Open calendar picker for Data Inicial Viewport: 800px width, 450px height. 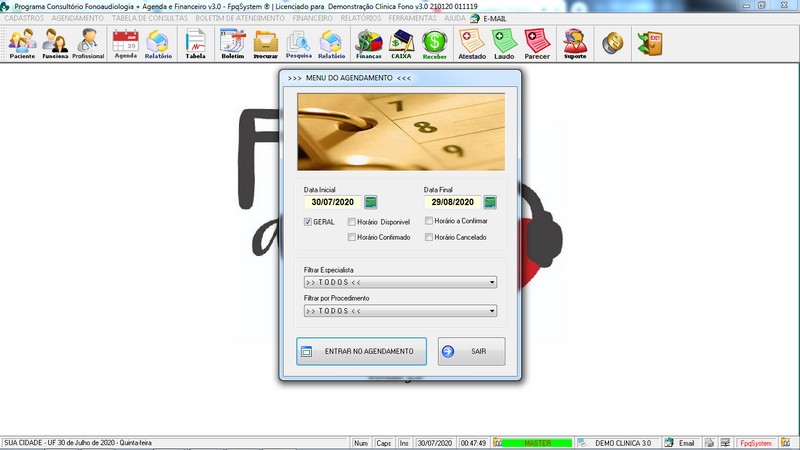pyautogui.click(x=370, y=202)
